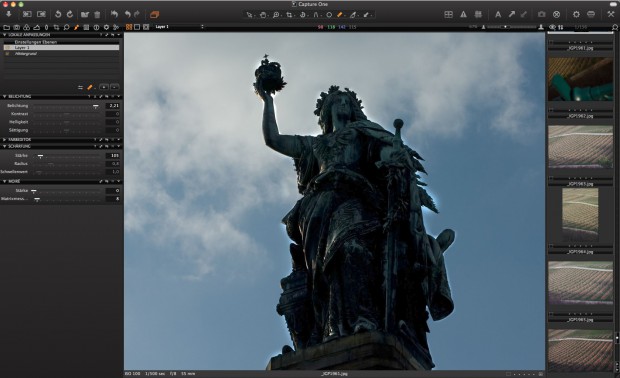Select the crop tool in cursor toolbar
Viewport: 620px width, 378px height.
(x=289, y=15)
